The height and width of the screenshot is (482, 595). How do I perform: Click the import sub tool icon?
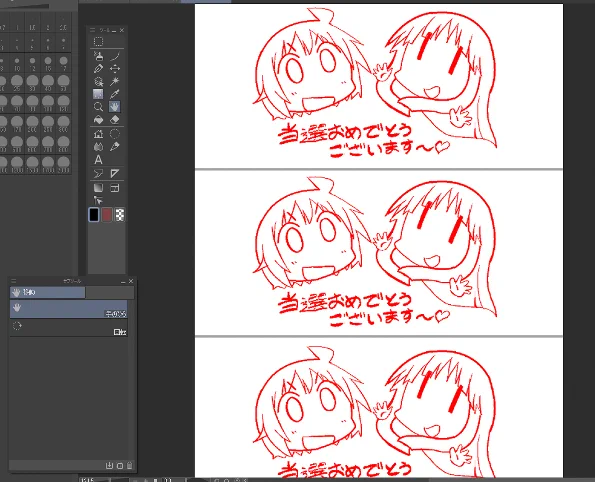(x=109, y=465)
